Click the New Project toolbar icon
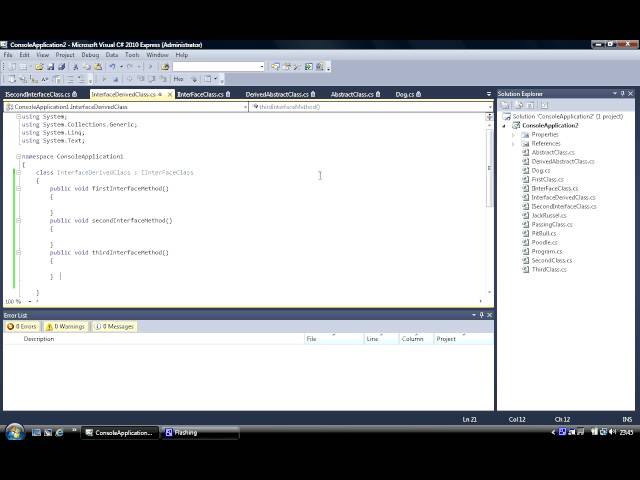This screenshot has width=640, height=480. (x=12, y=67)
